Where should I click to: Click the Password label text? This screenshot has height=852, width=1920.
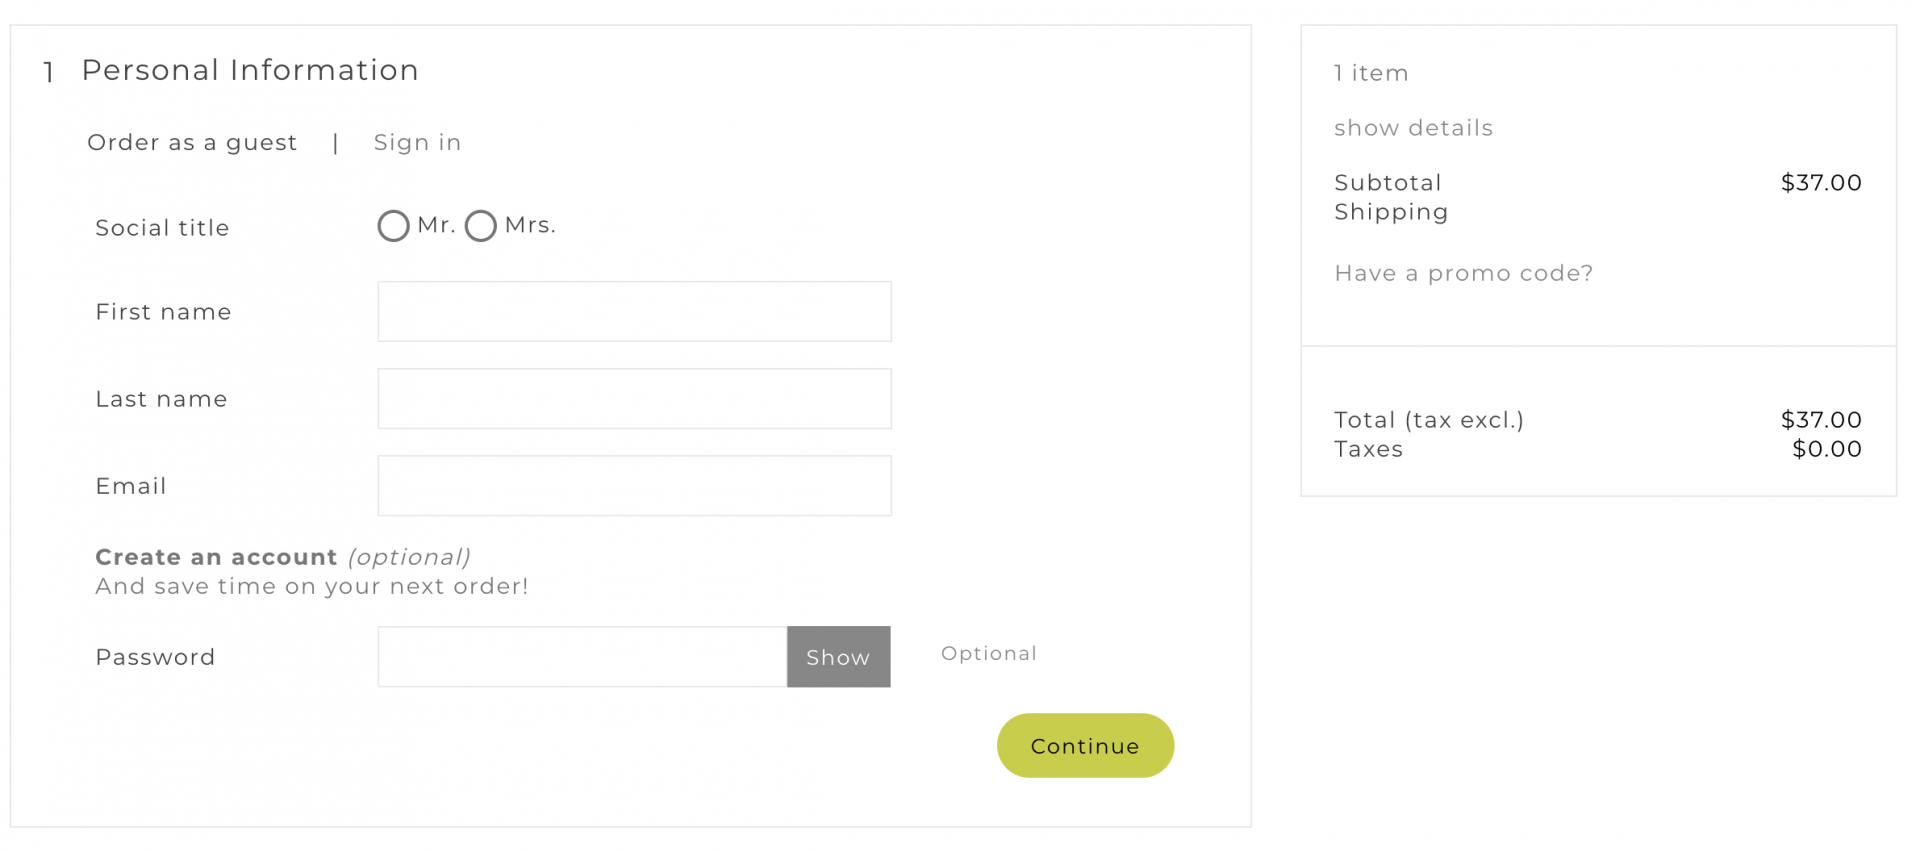coord(155,657)
